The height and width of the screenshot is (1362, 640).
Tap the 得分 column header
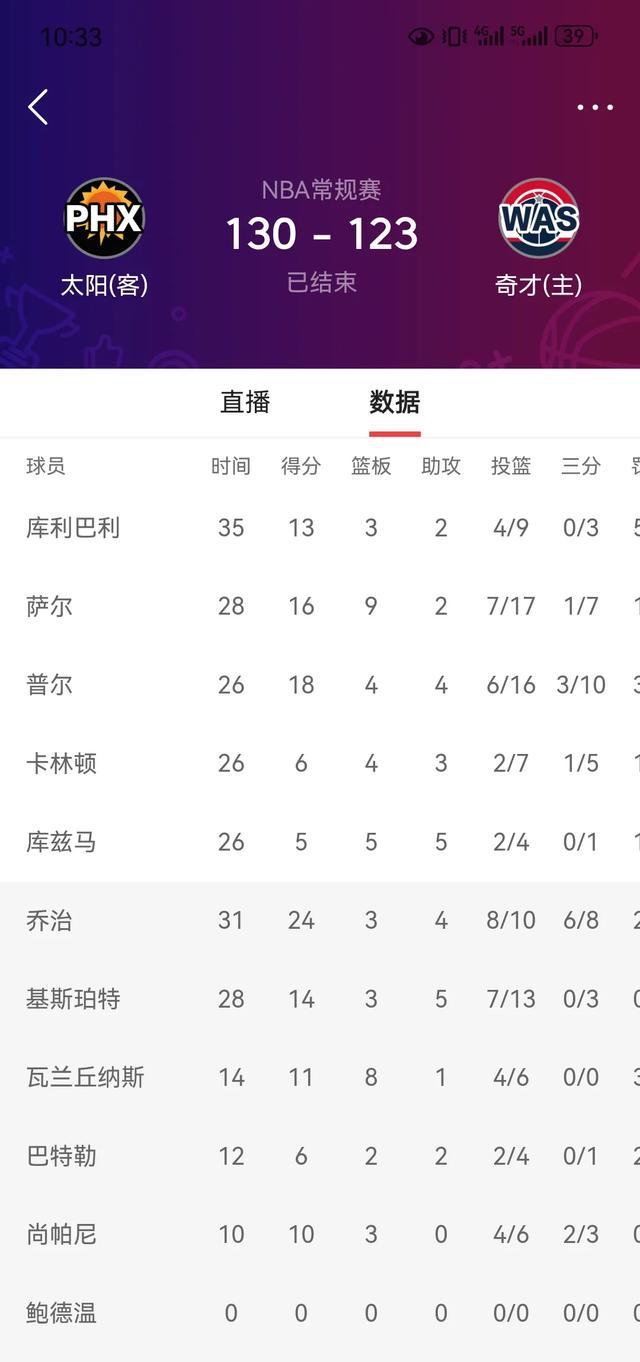(301, 464)
